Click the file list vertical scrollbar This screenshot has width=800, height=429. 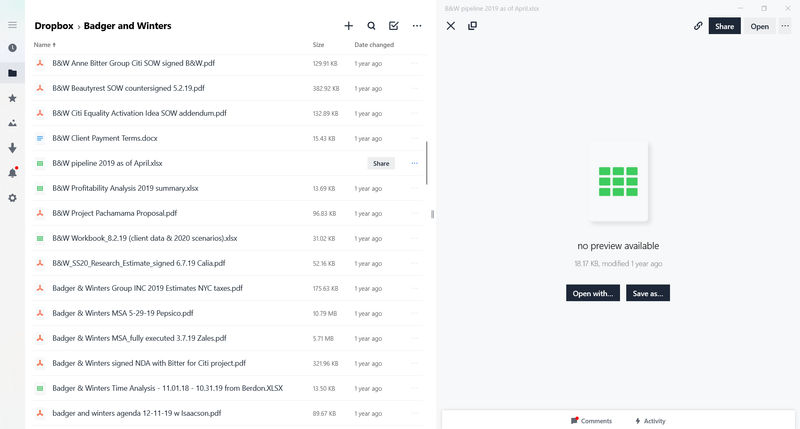[x=427, y=163]
